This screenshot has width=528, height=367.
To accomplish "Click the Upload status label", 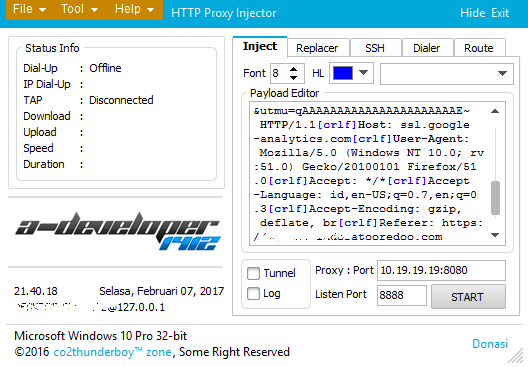I will [x=40, y=132].
